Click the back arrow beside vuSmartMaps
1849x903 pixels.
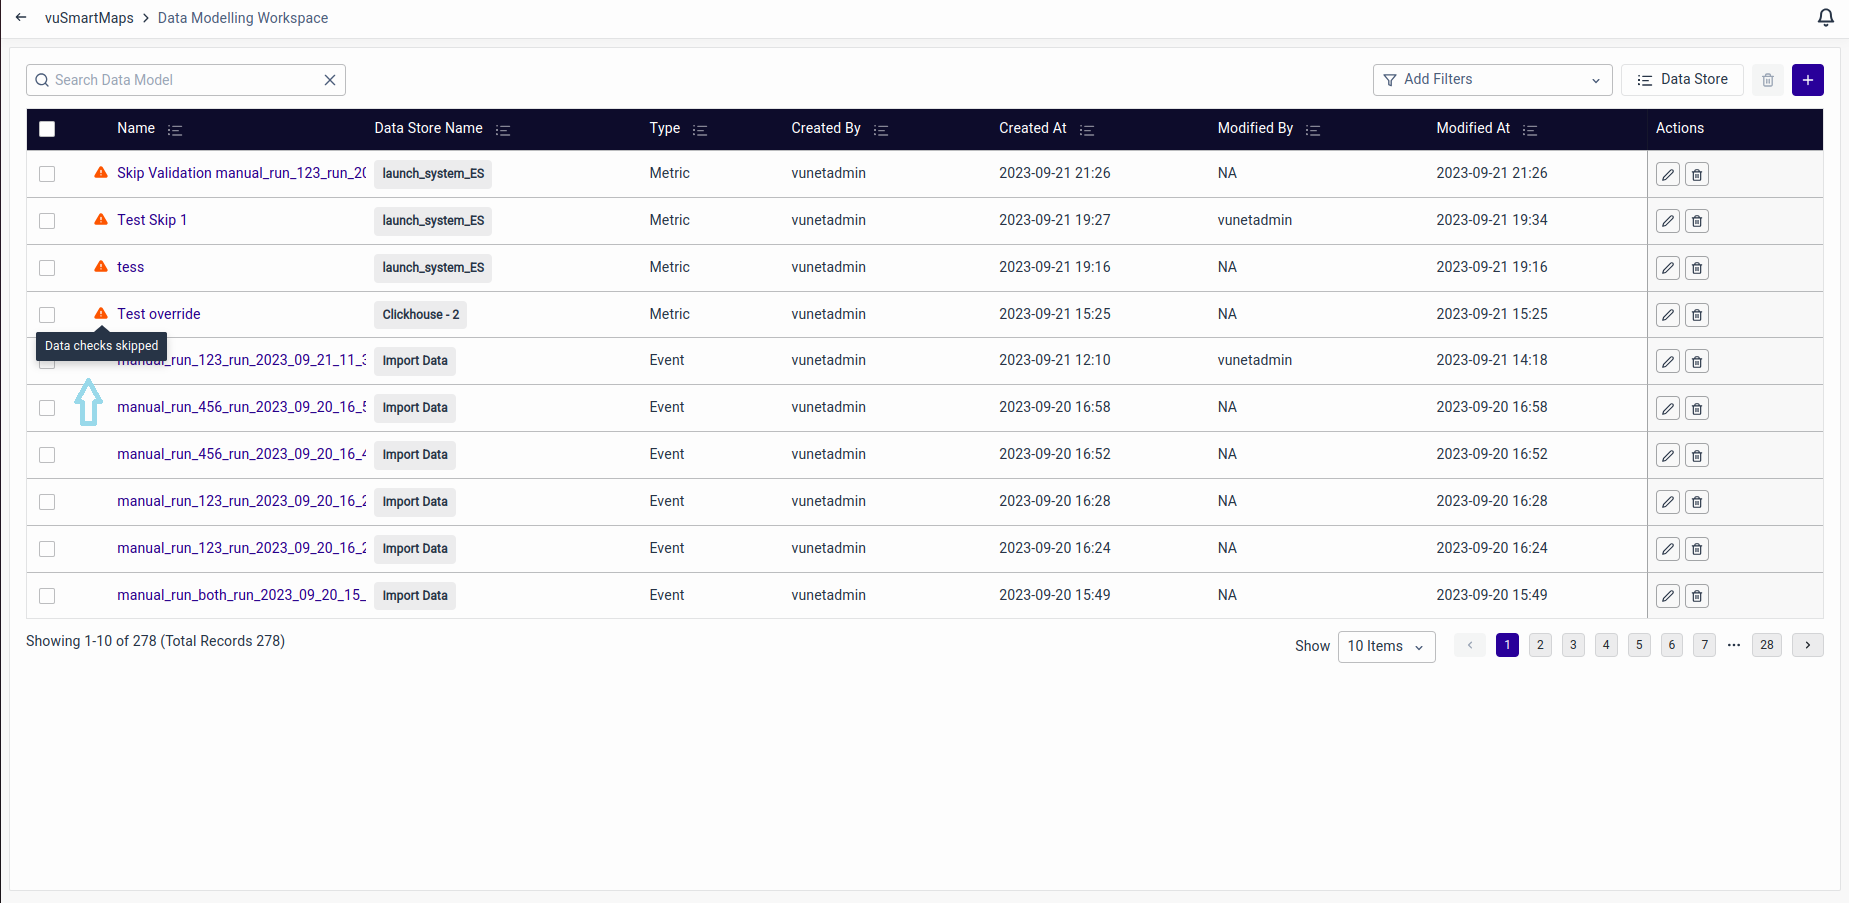pyautogui.click(x=21, y=18)
